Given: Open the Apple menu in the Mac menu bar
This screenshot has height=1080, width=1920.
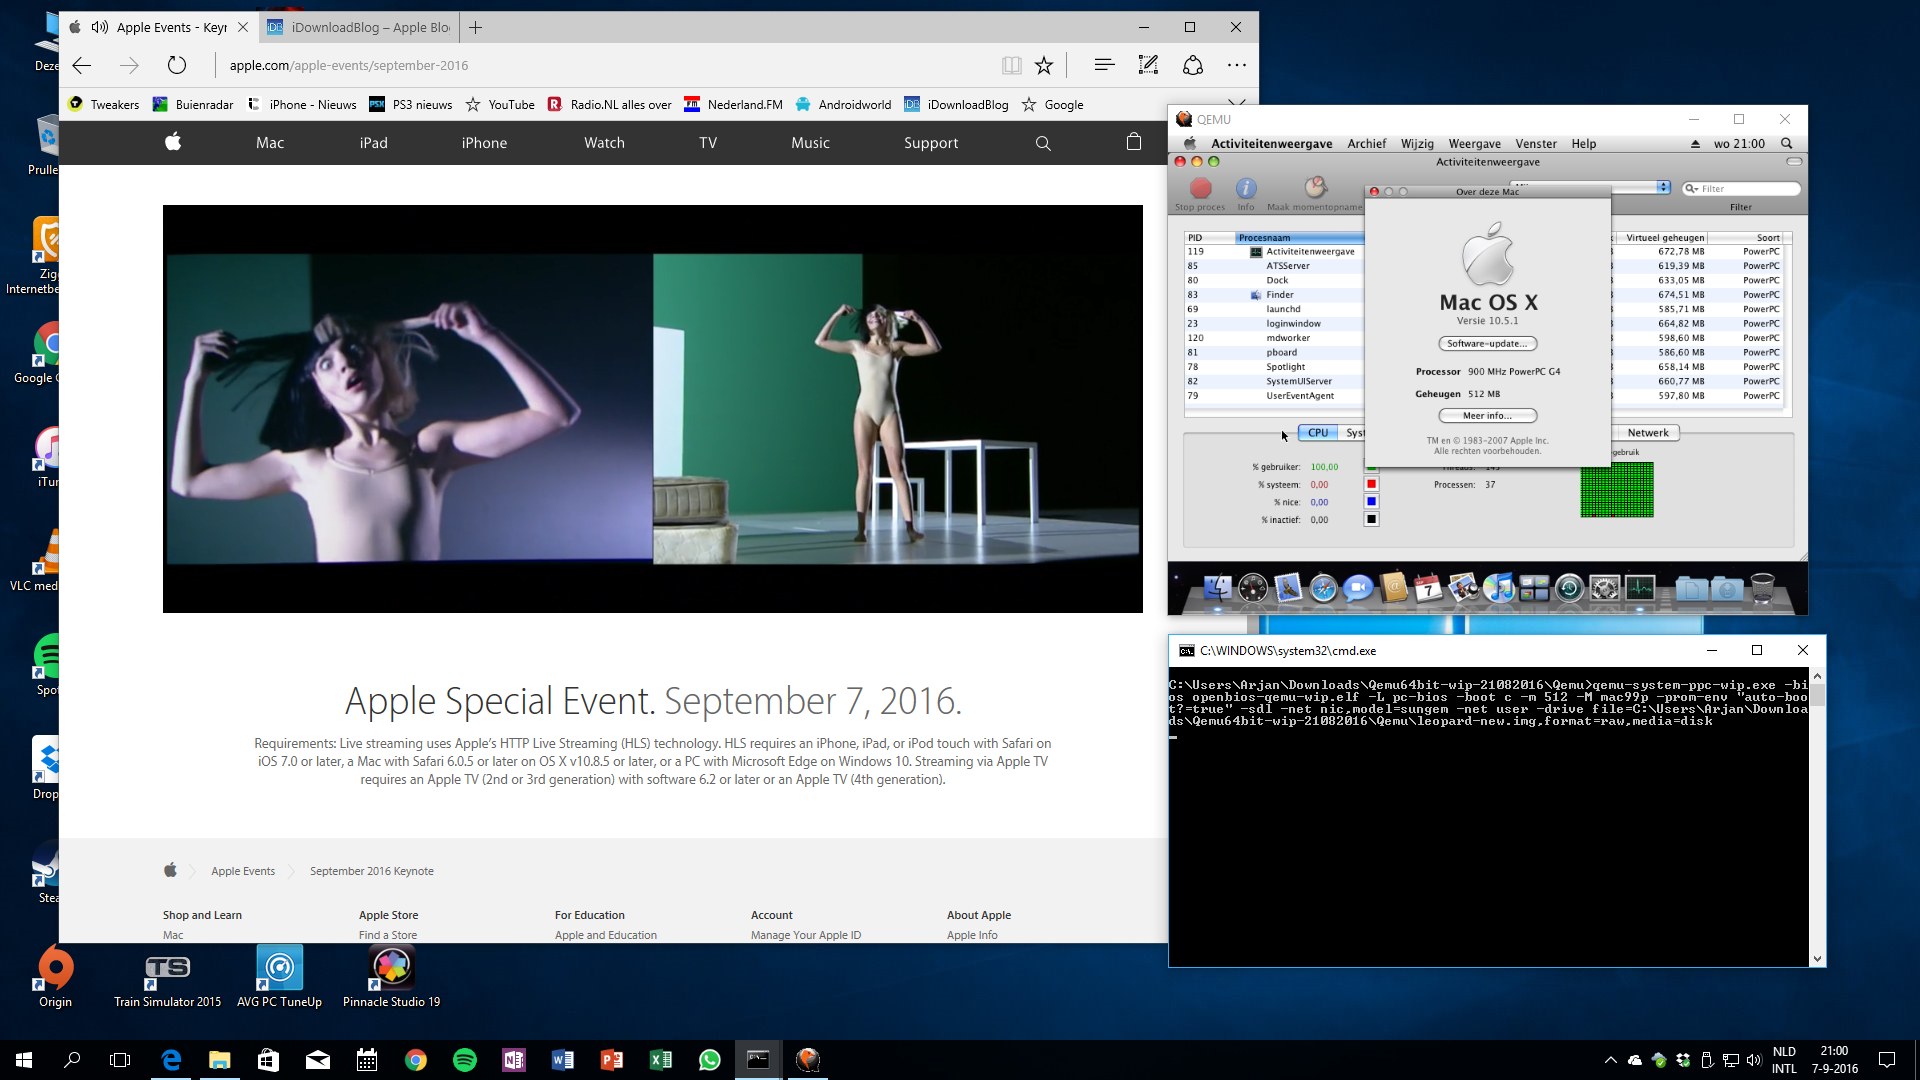Looking at the screenshot, I should [x=1190, y=143].
